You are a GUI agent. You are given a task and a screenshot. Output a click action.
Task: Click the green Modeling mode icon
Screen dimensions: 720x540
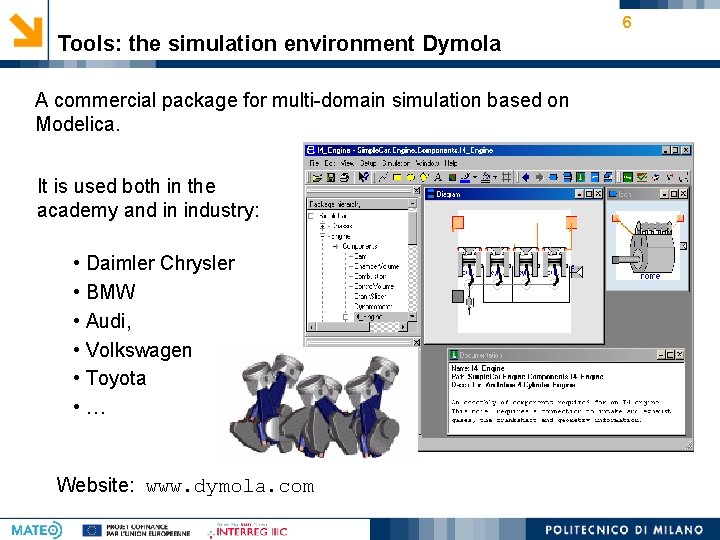[x=627, y=177]
